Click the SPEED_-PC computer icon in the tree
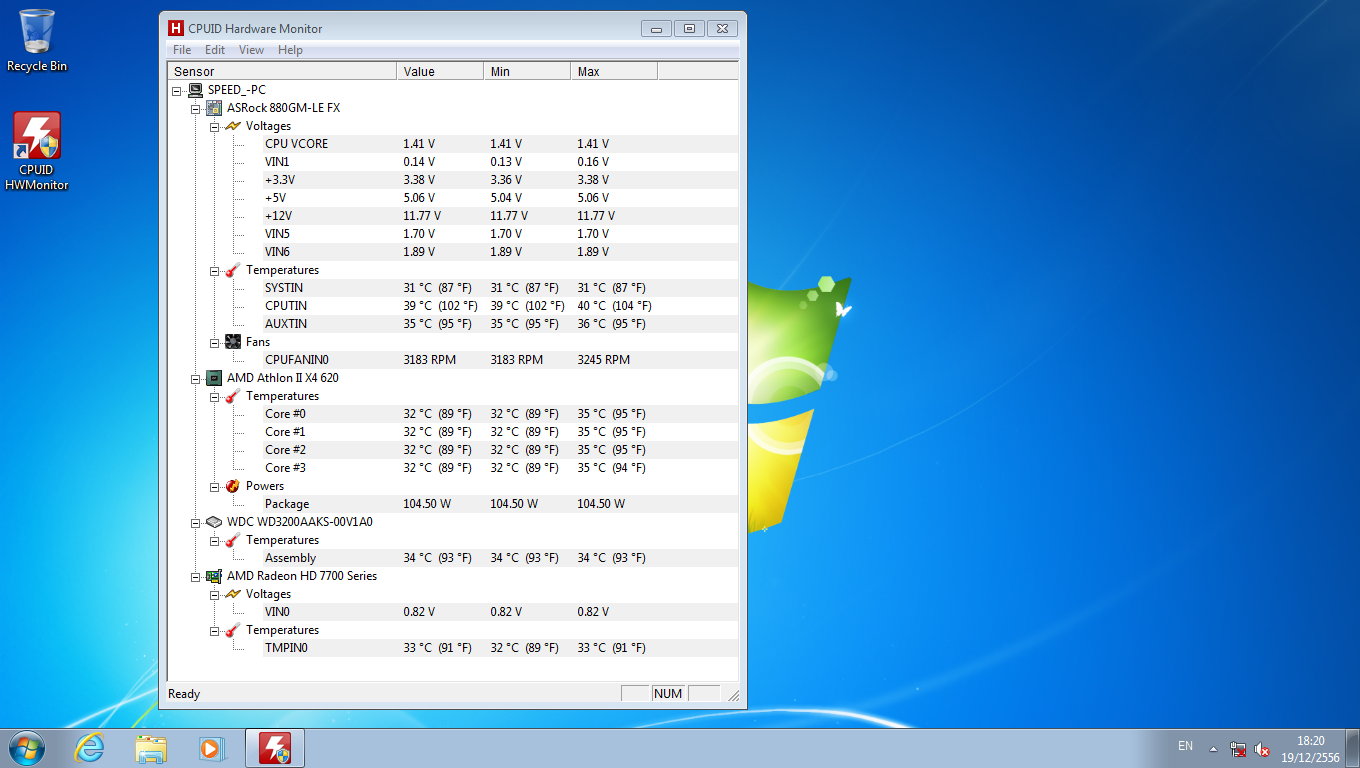This screenshot has height=768, width=1360. point(195,90)
